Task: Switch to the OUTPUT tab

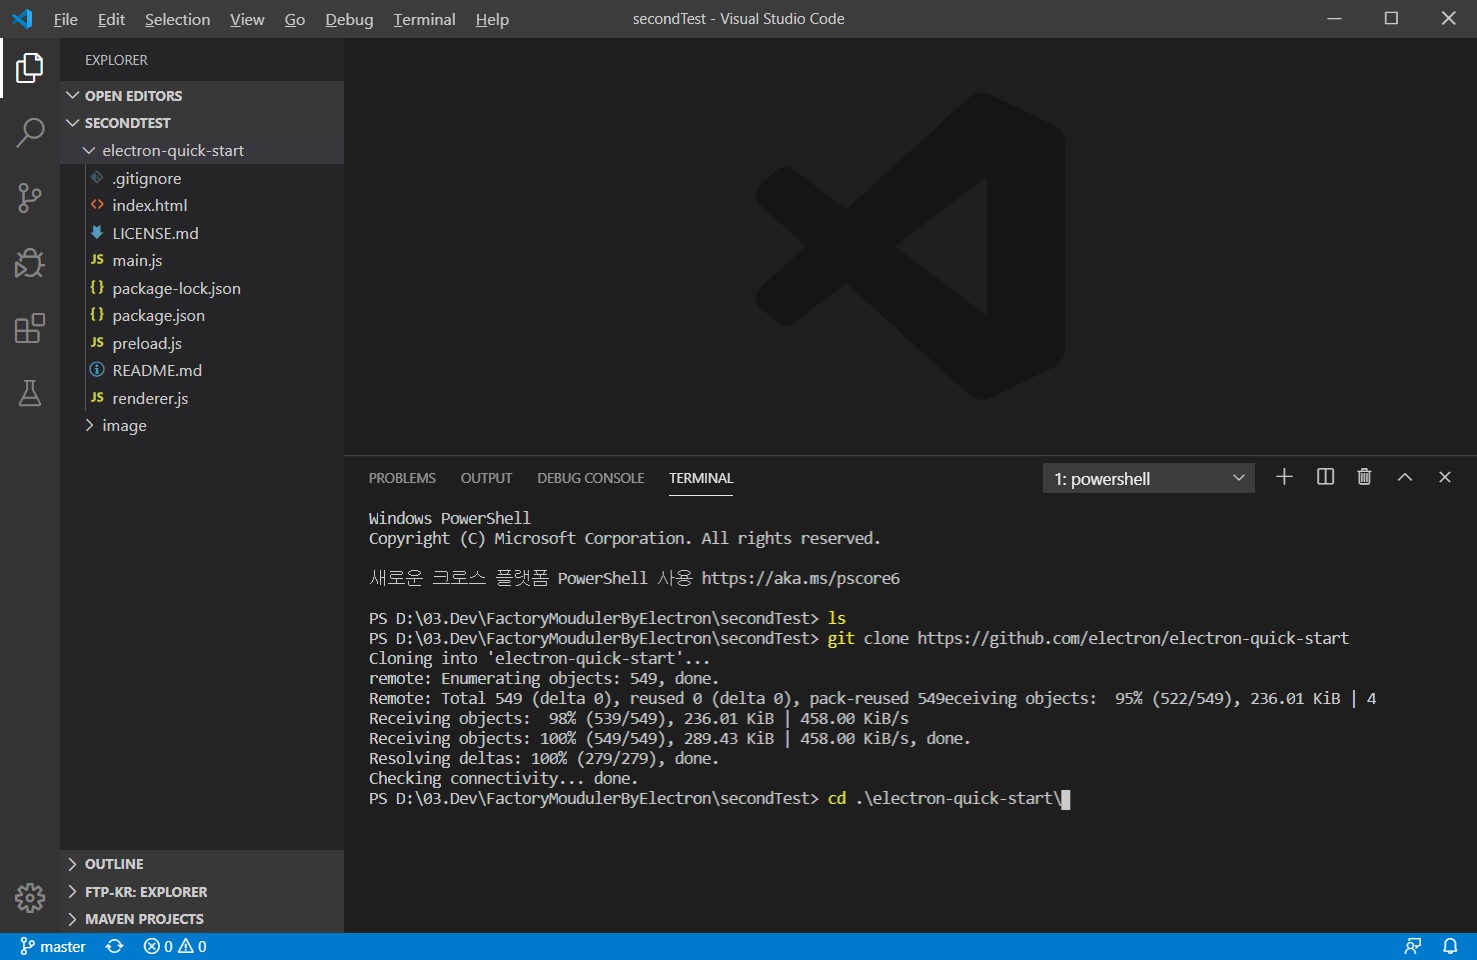Action: tap(486, 478)
